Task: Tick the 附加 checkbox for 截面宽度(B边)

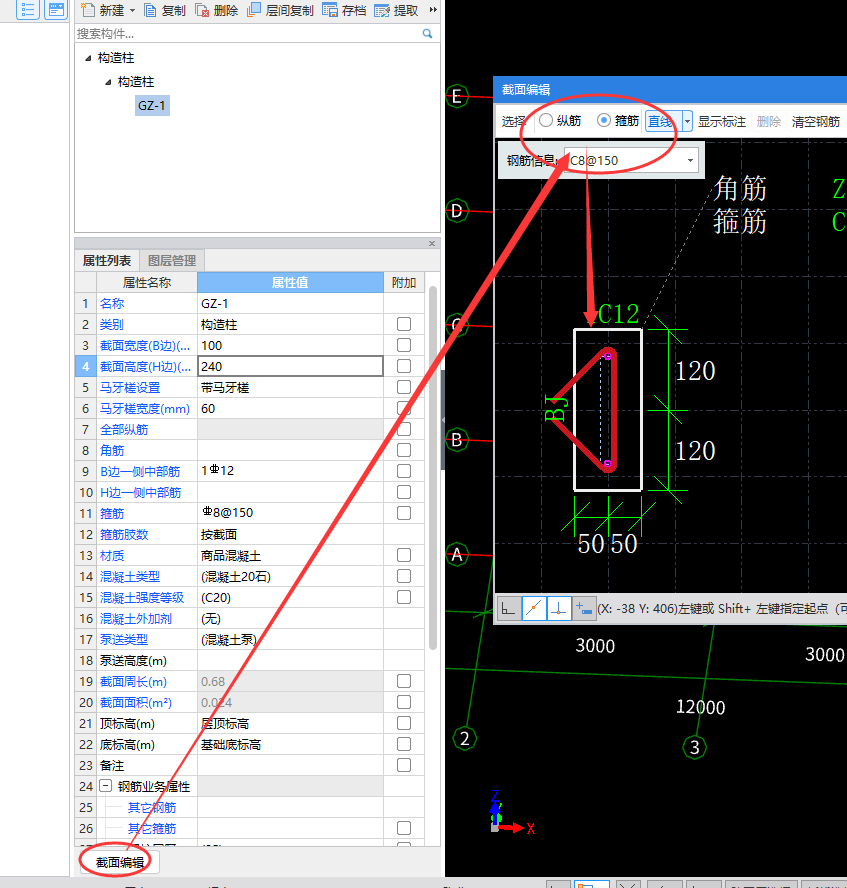Action: pos(404,345)
